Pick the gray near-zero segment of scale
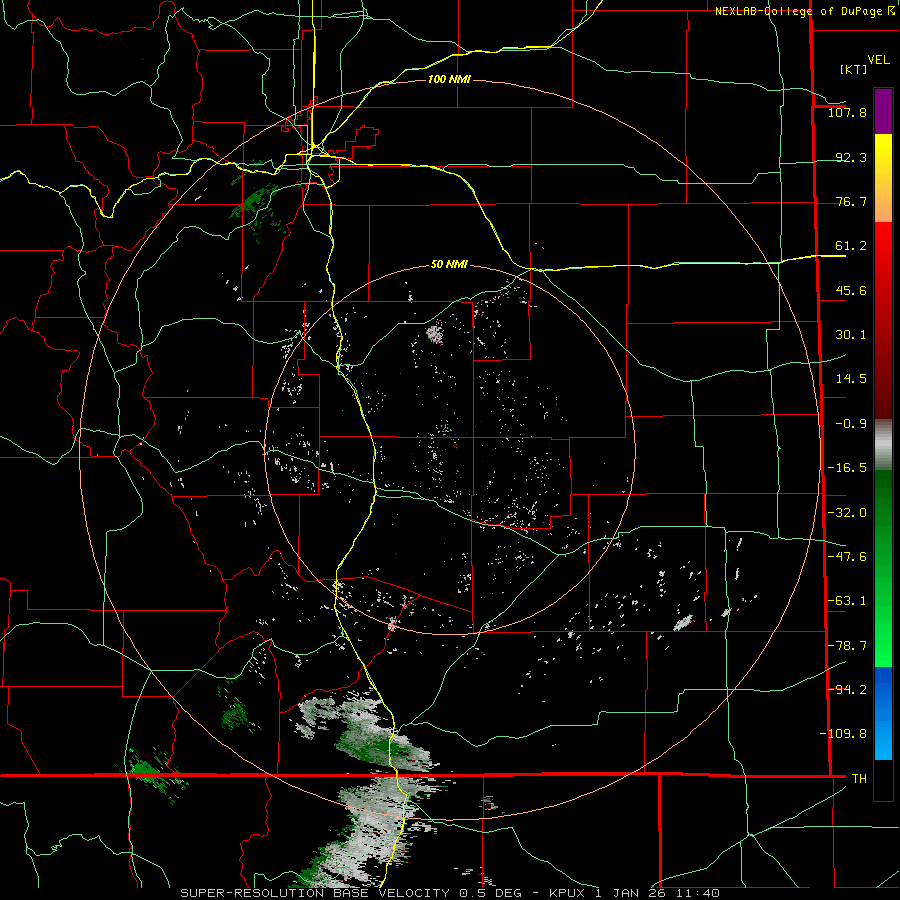Image resolution: width=900 pixels, height=900 pixels. click(883, 445)
